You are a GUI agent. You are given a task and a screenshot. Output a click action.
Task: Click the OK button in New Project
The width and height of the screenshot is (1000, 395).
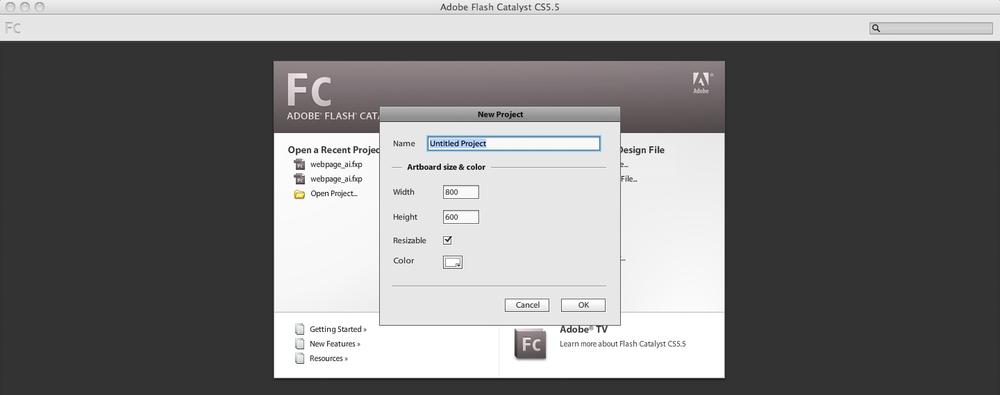[584, 305]
